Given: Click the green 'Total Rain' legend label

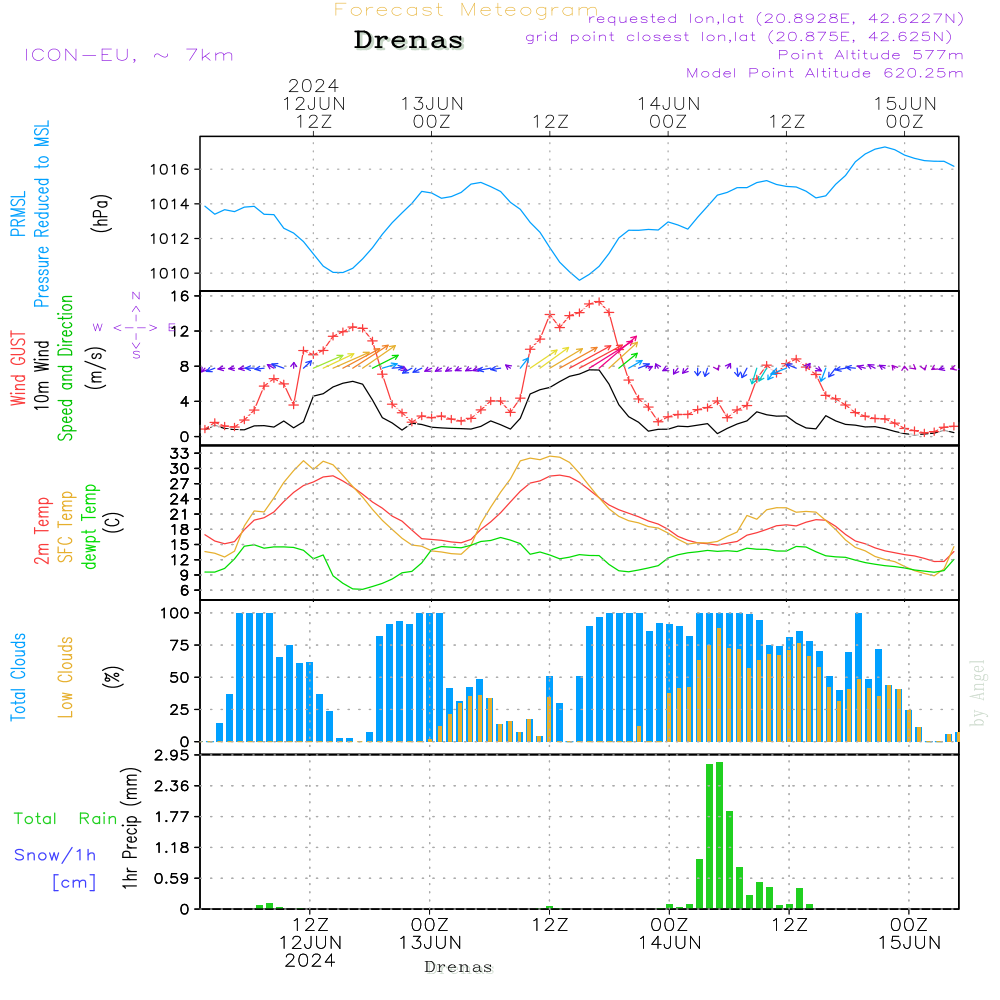Looking at the screenshot, I should point(66,819).
